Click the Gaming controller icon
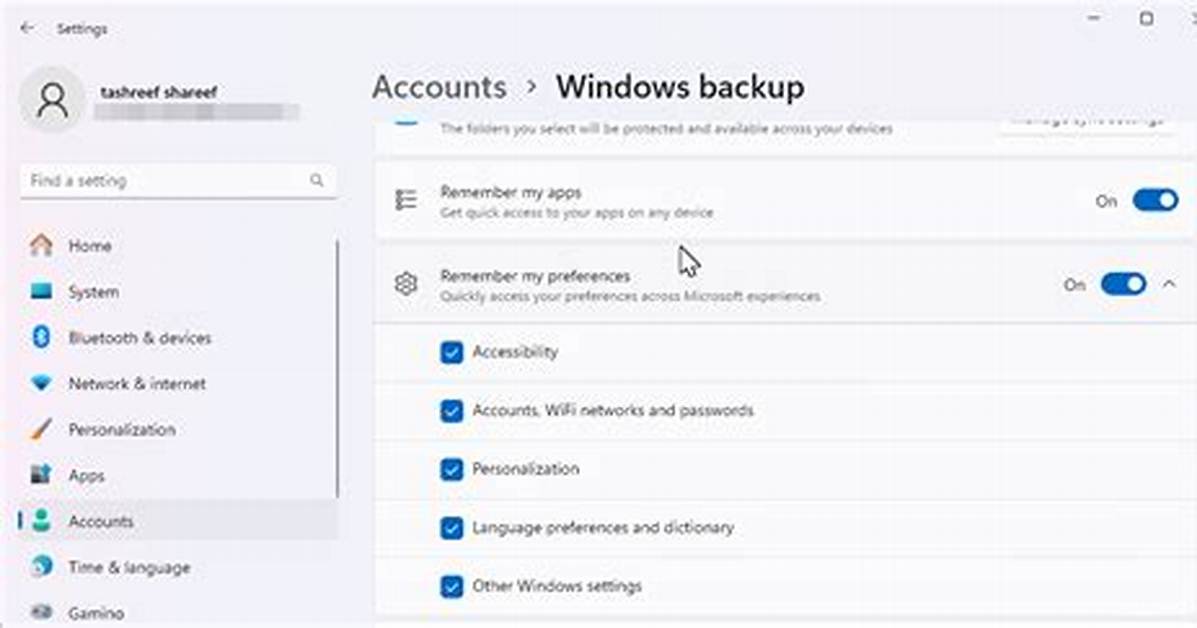The height and width of the screenshot is (628, 1197). click(41, 612)
